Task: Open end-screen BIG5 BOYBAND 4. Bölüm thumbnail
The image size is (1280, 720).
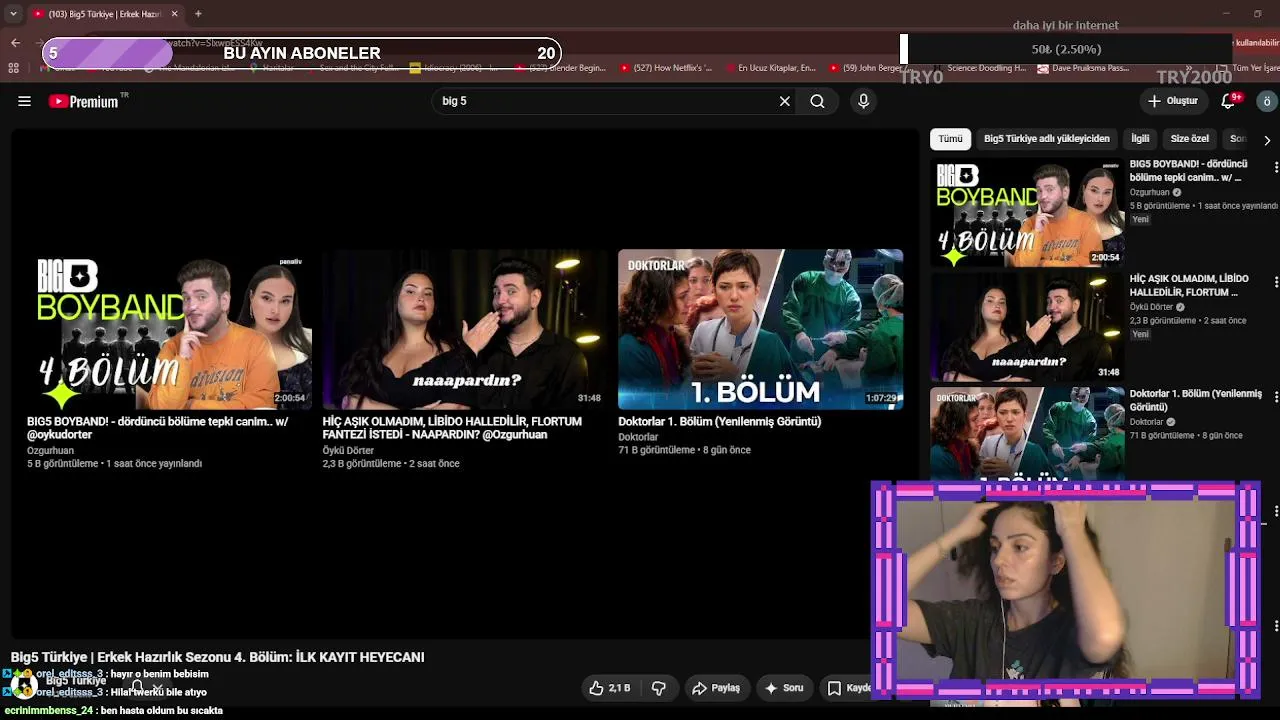Action: click(169, 330)
